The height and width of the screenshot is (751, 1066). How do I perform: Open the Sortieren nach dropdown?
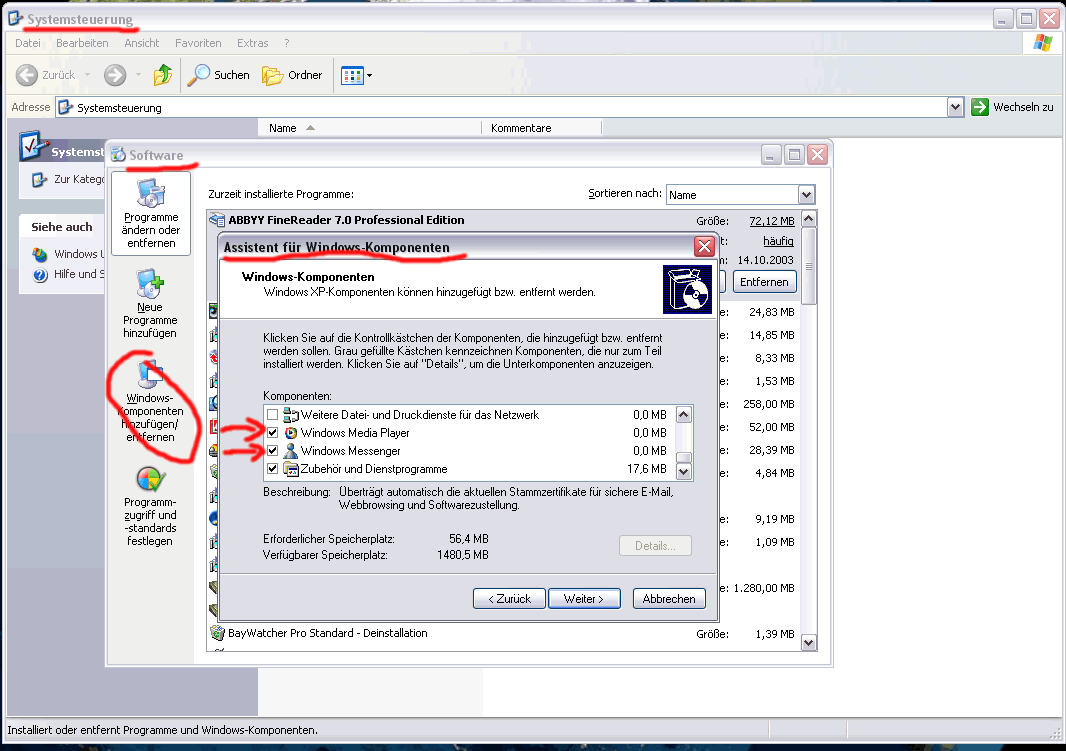point(806,195)
